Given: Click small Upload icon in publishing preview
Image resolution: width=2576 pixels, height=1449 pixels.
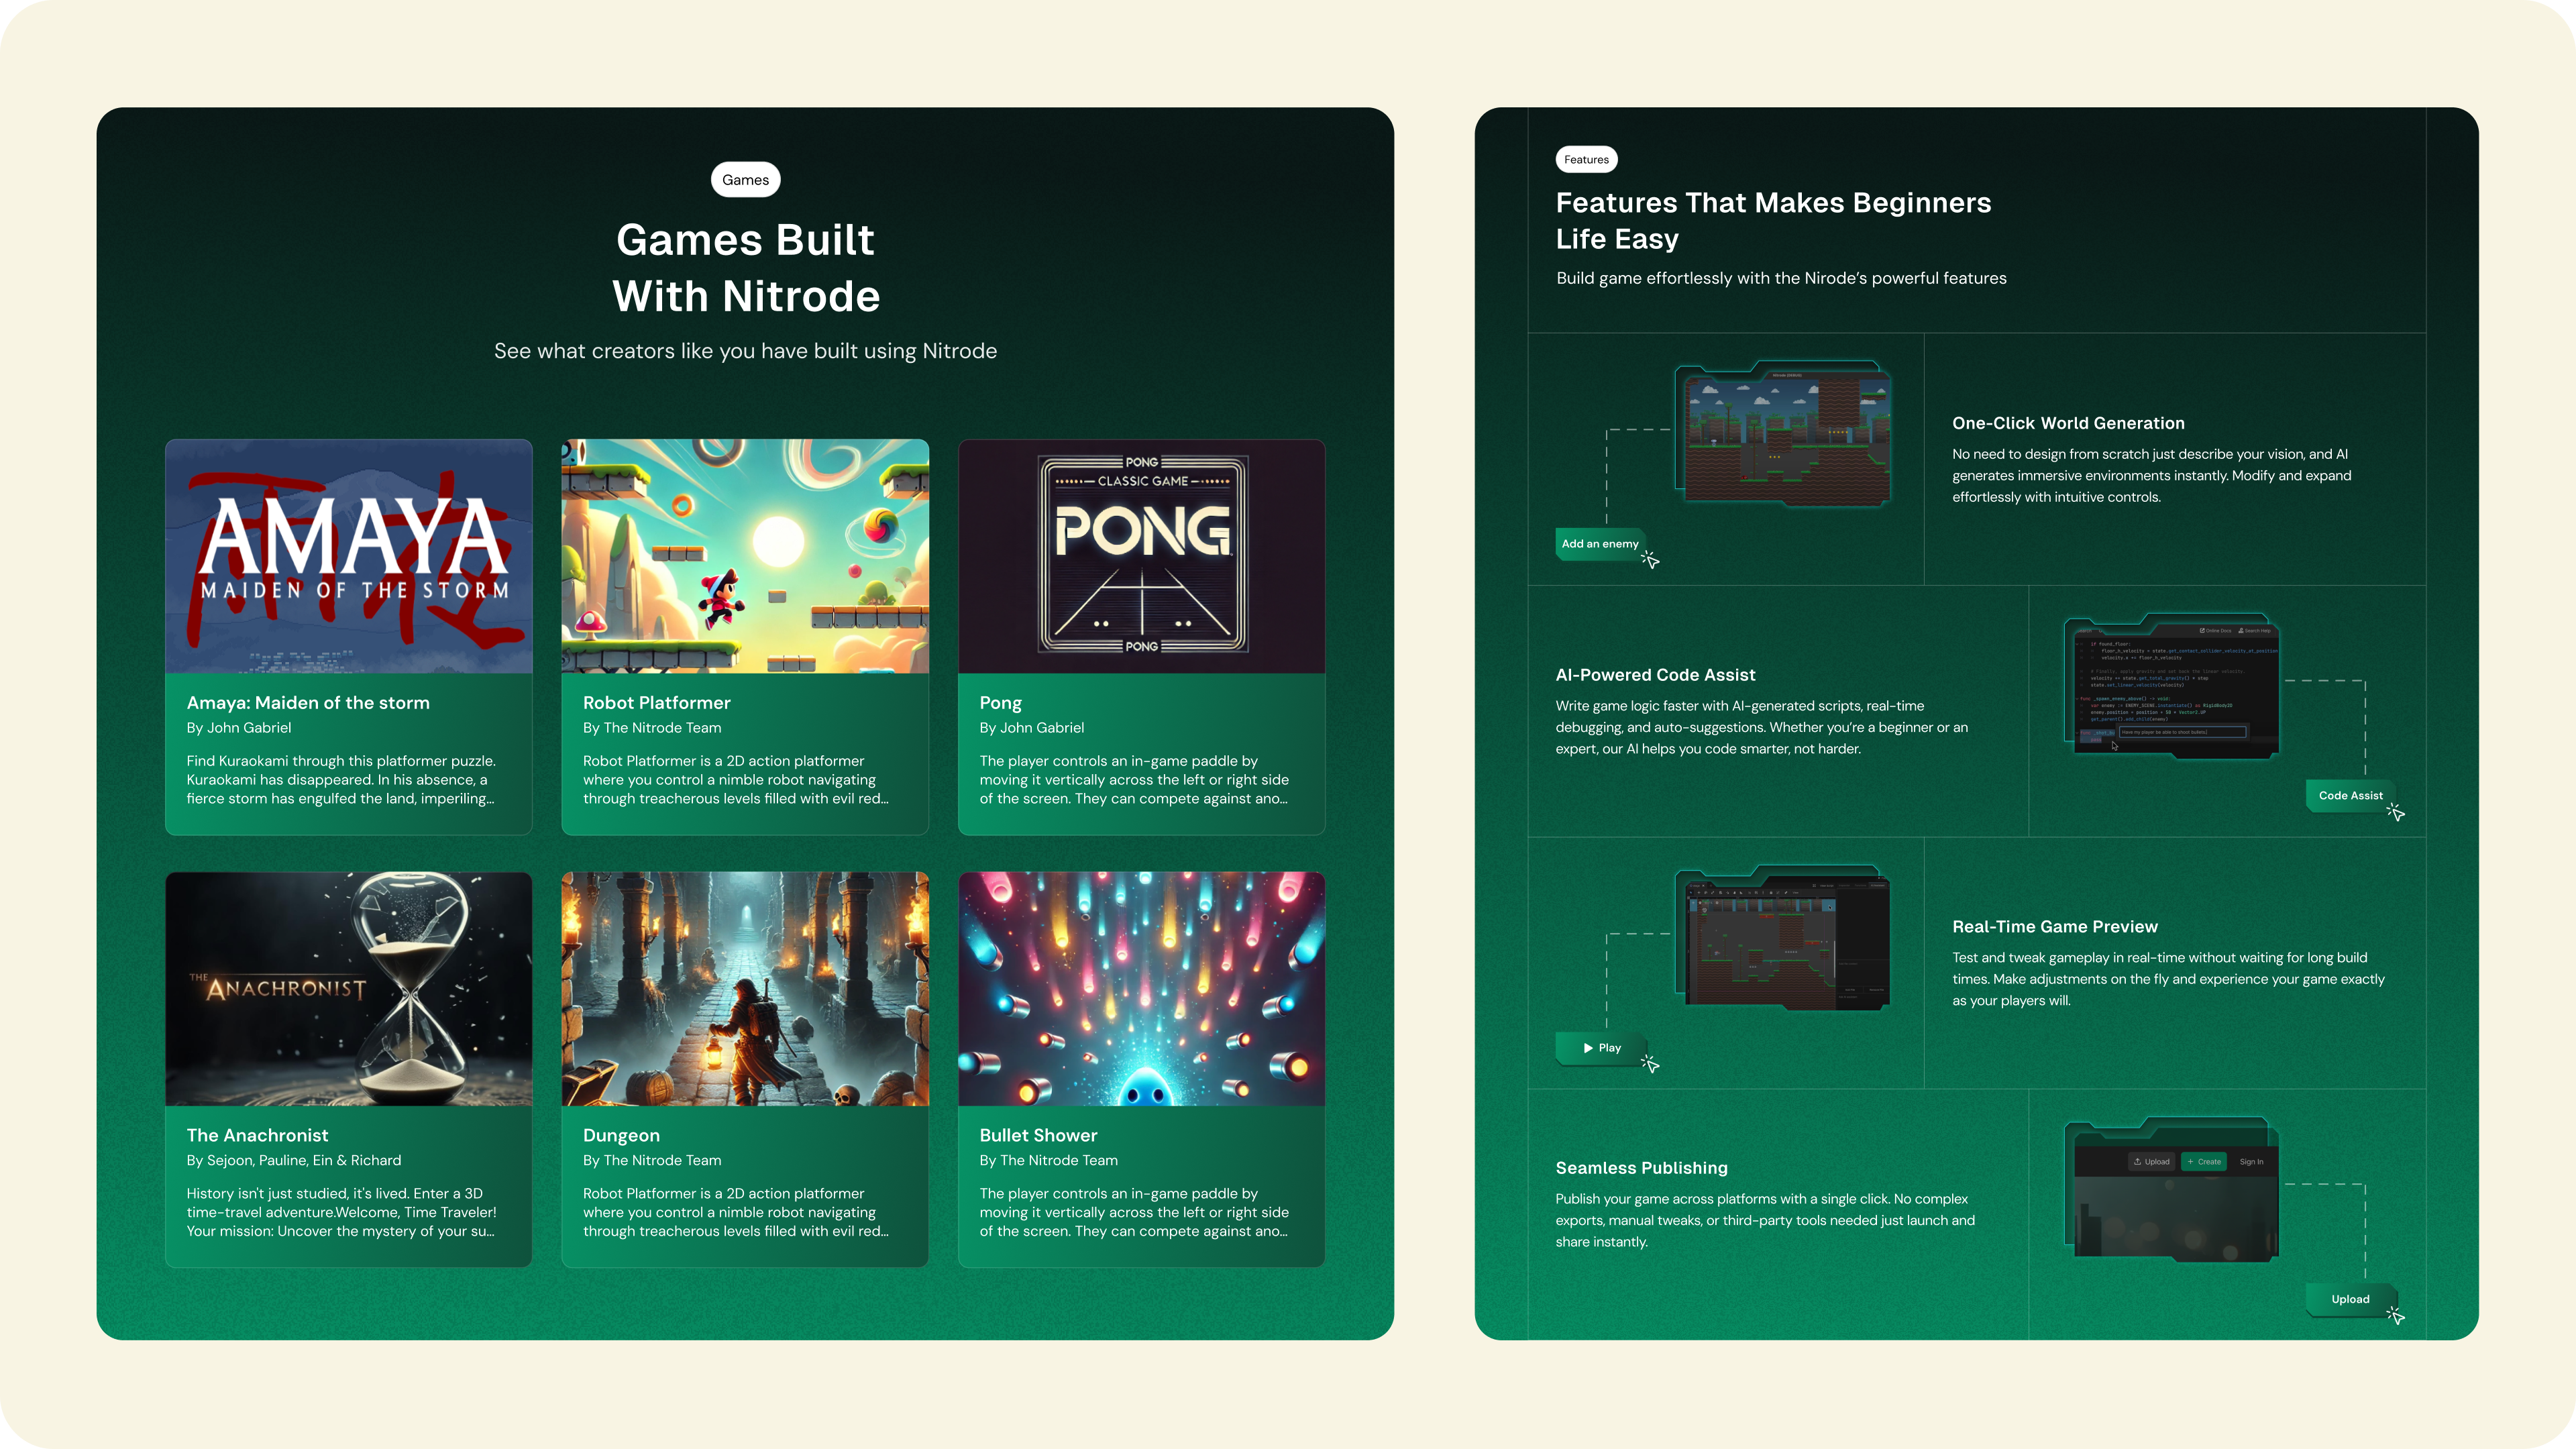Looking at the screenshot, I should (2151, 1162).
